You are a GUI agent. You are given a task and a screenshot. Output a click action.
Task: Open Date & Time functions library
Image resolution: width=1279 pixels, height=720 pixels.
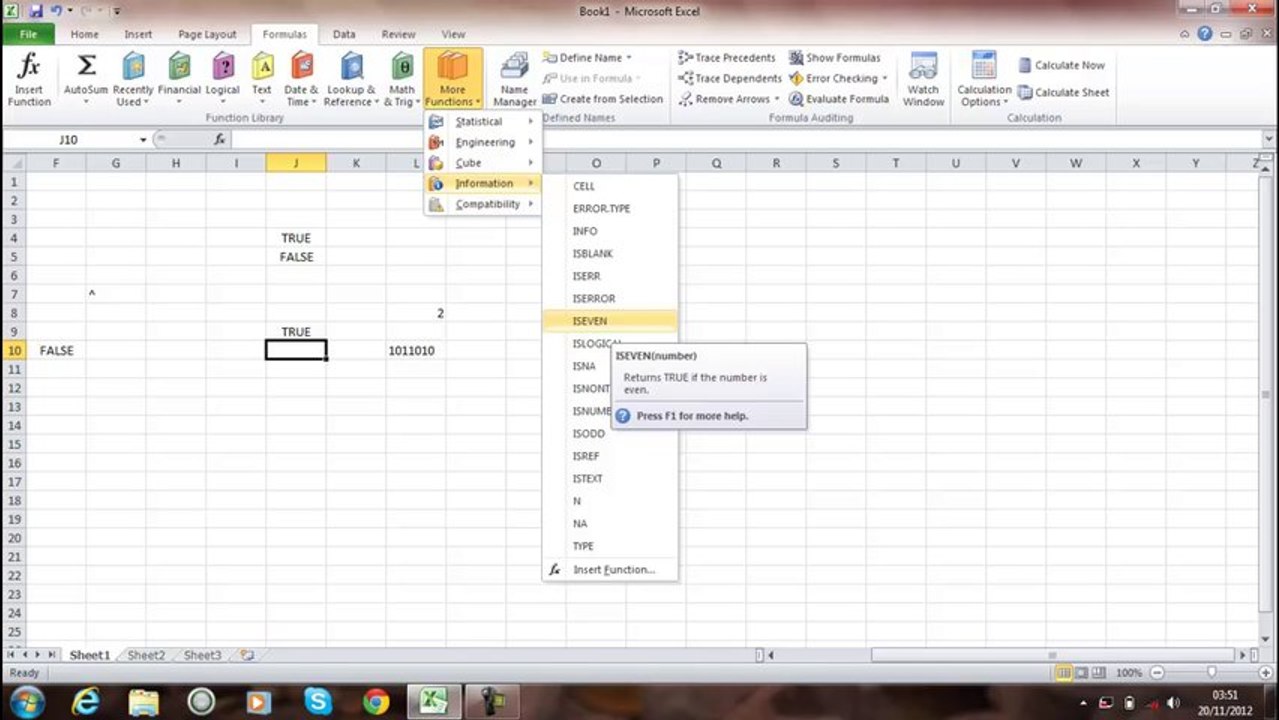(301, 80)
